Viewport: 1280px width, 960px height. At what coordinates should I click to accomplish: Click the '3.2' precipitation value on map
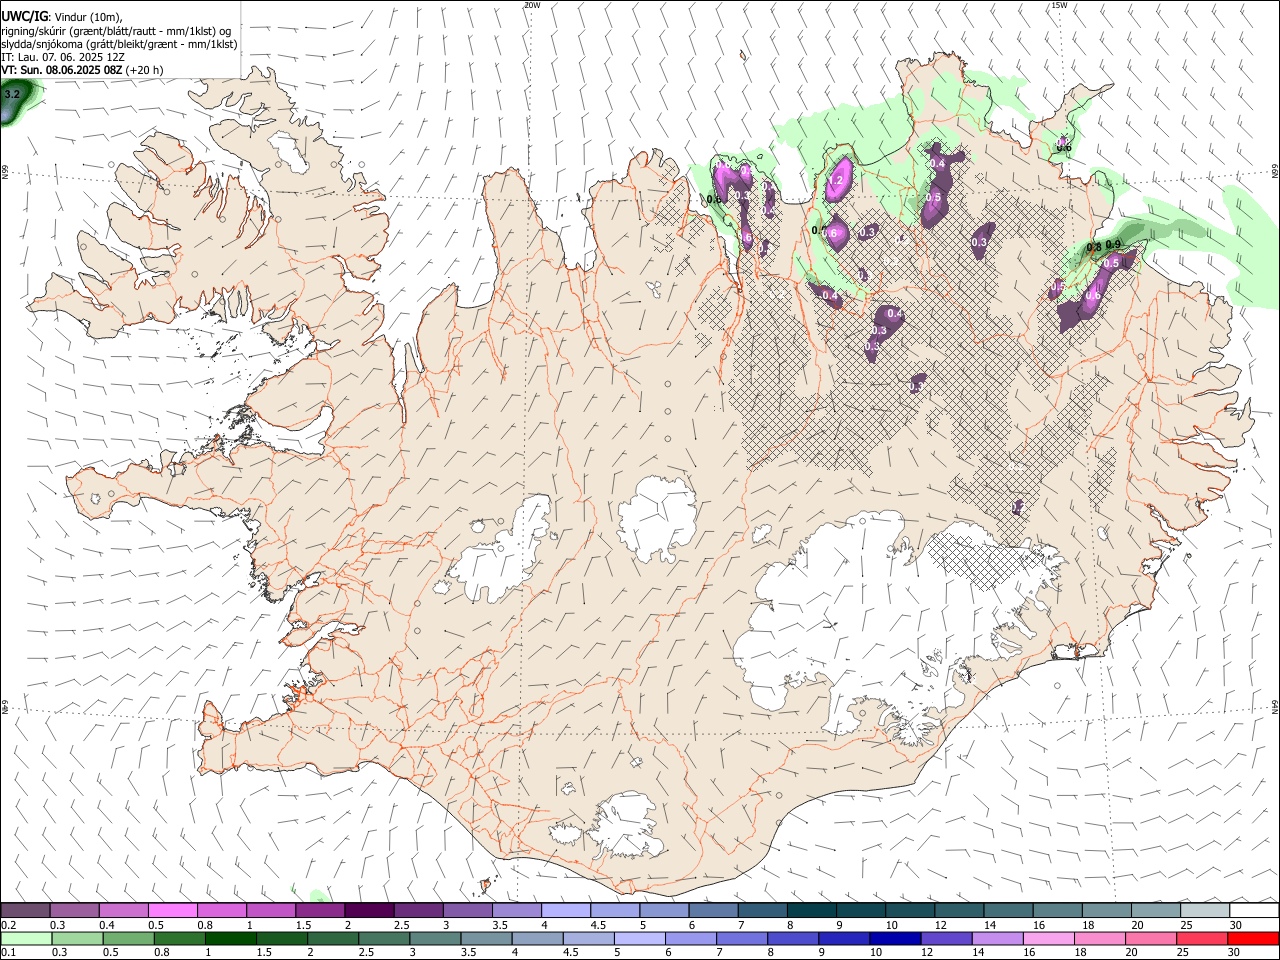pyautogui.click(x=12, y=94)
